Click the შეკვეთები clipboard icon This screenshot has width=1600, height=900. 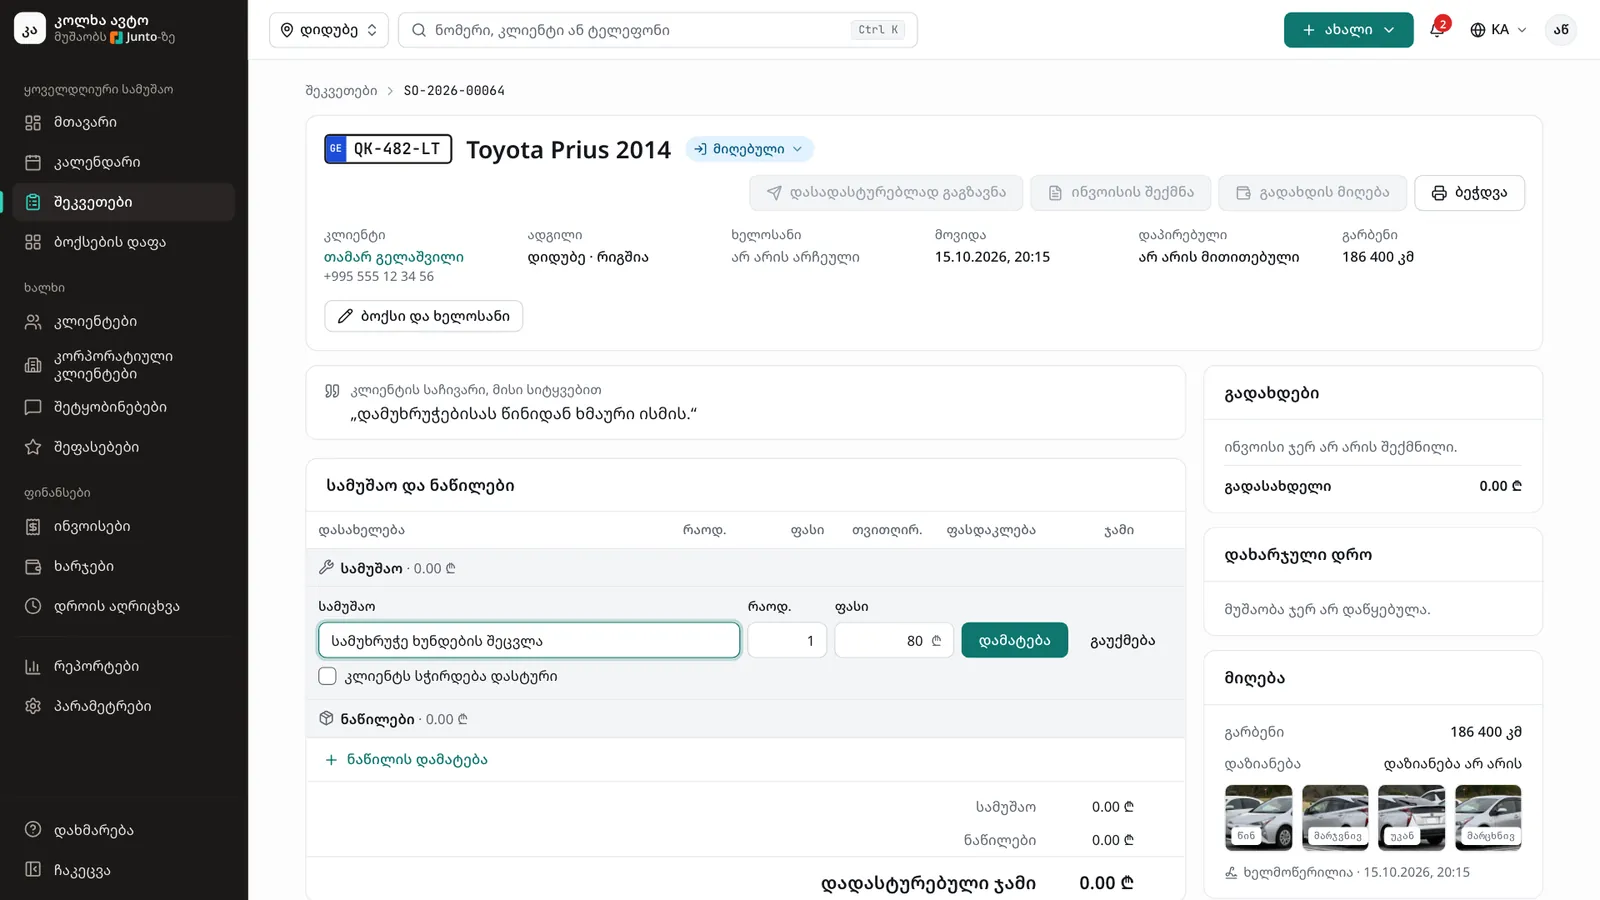(x=33, y=202)
